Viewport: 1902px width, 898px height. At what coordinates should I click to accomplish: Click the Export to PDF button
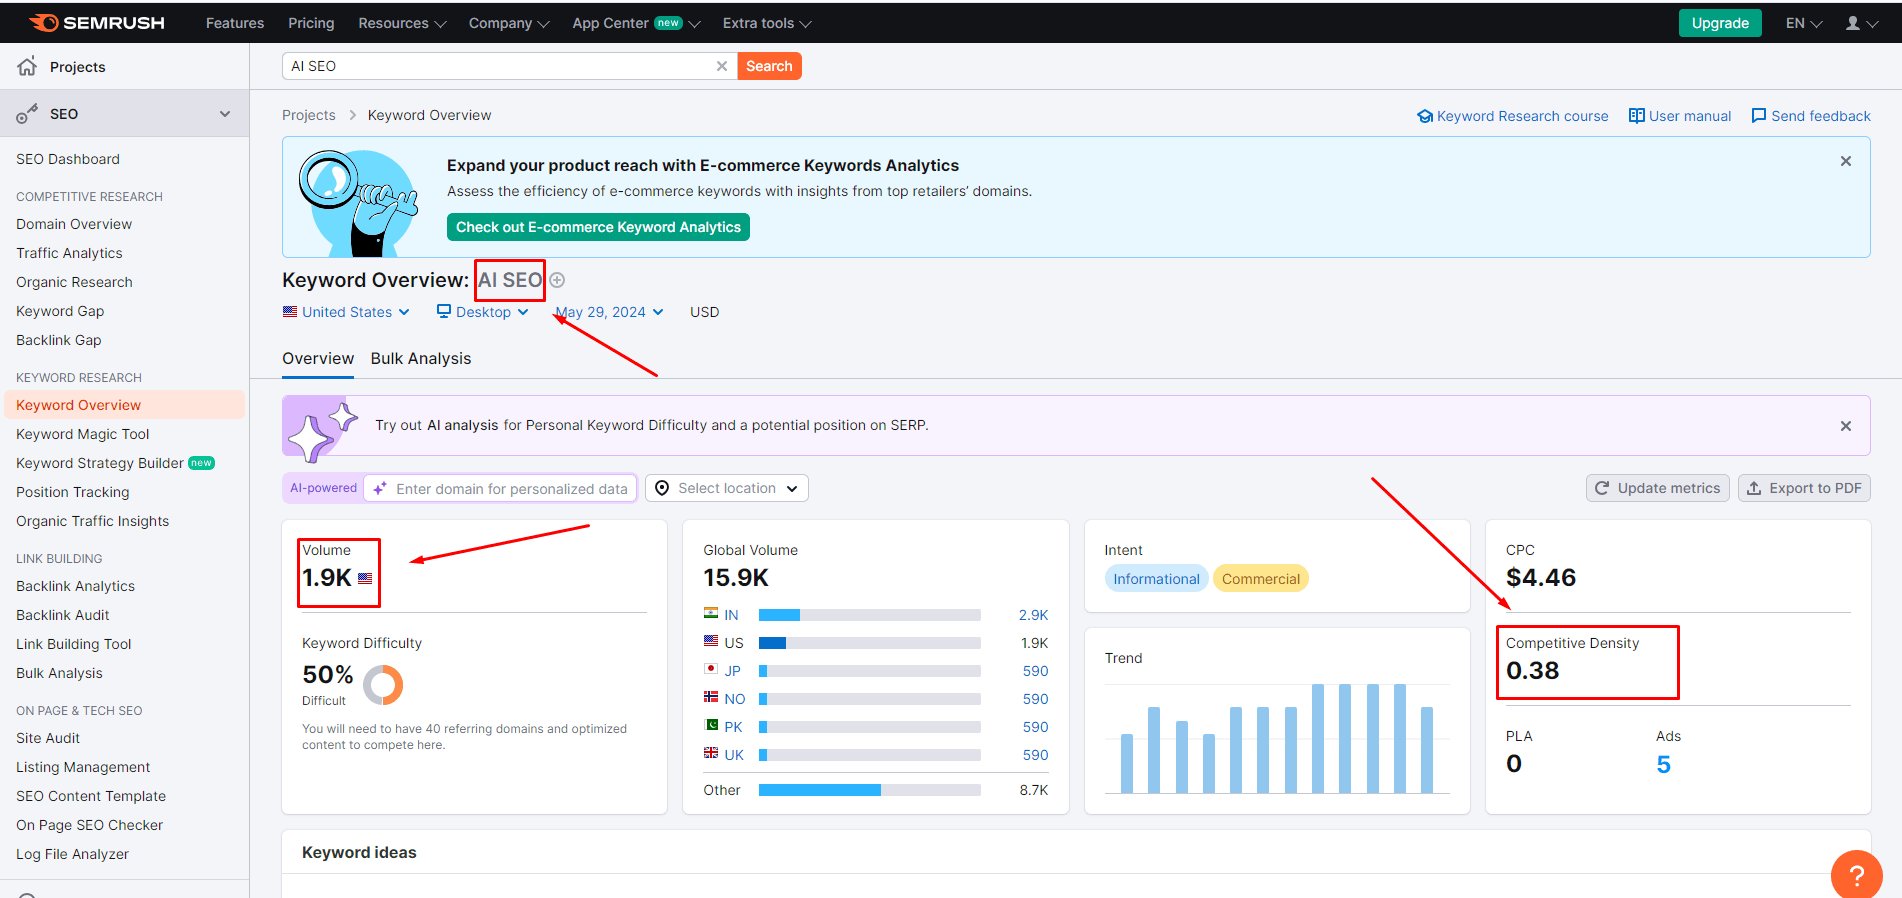click(1804, 488)
